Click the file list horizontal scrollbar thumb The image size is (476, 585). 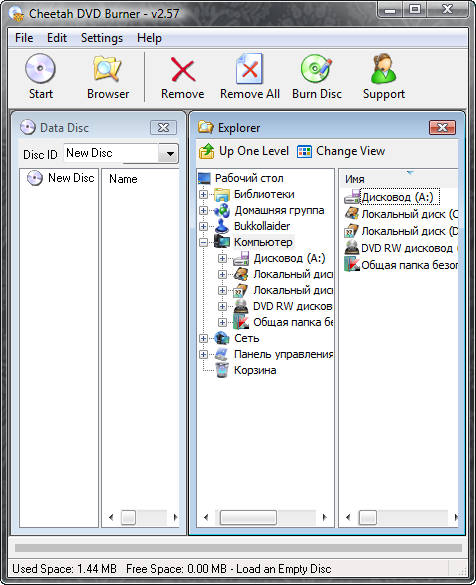[x=367, y=517]
